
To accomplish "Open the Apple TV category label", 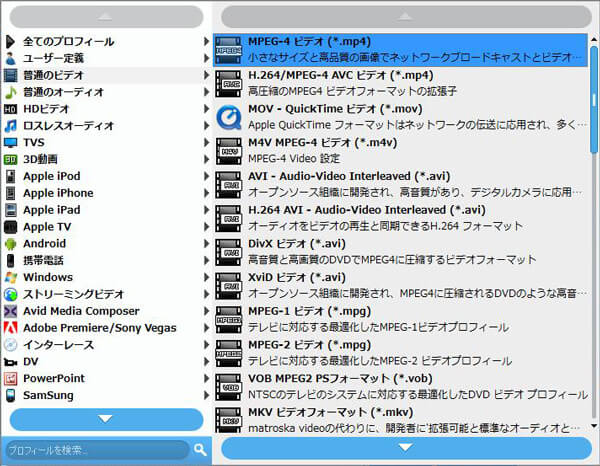I will point(47,227).
